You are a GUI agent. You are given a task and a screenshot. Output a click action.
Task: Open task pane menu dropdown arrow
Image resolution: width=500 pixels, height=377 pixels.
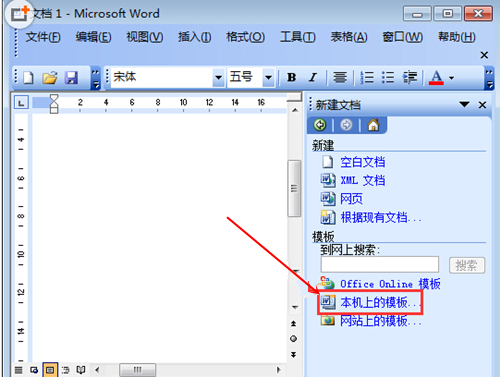point(464,105)
